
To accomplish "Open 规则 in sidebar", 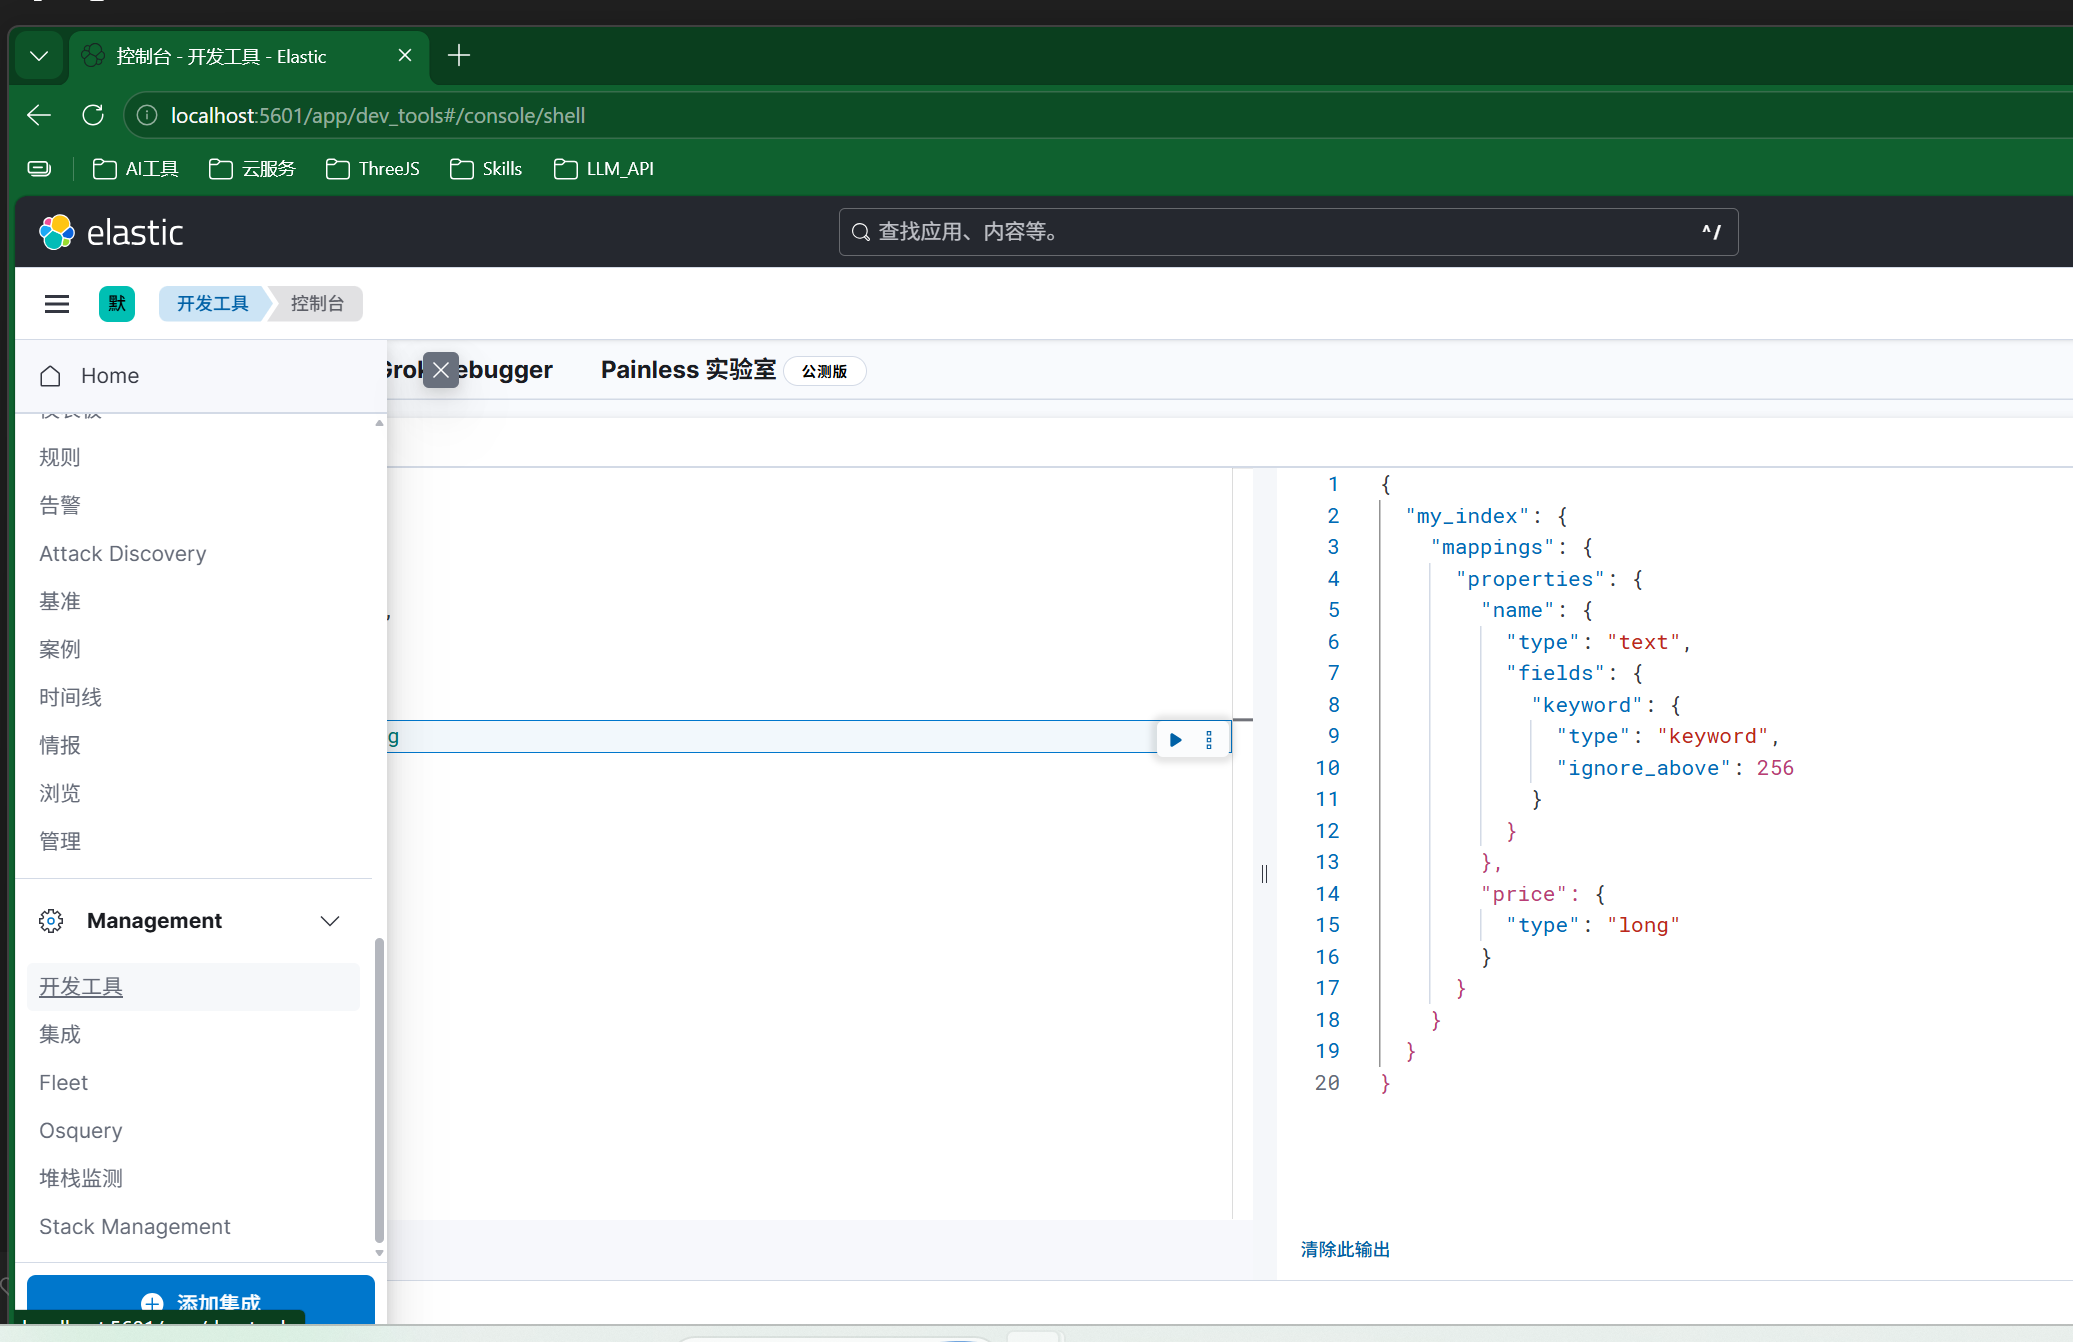I will (x=59, y=458).
